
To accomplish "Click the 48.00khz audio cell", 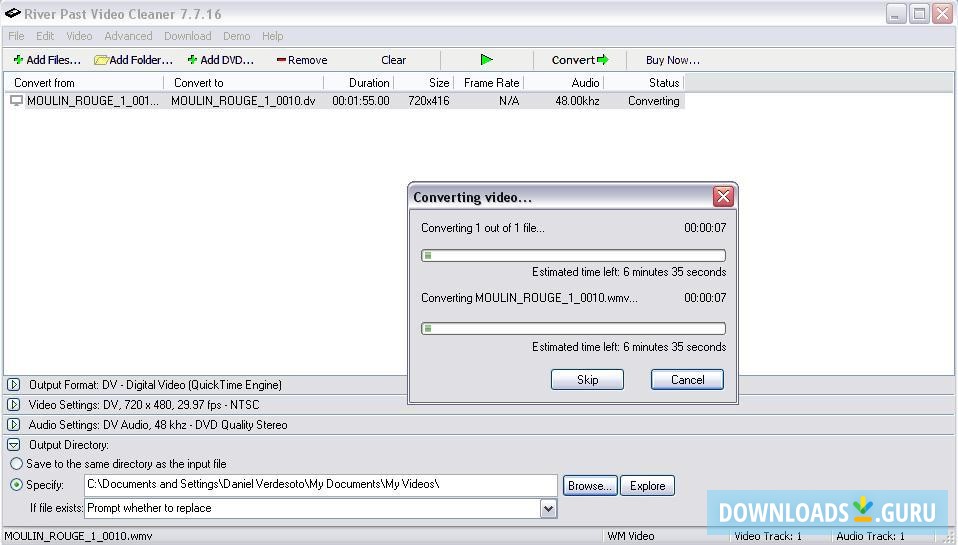I will [577, 101].
